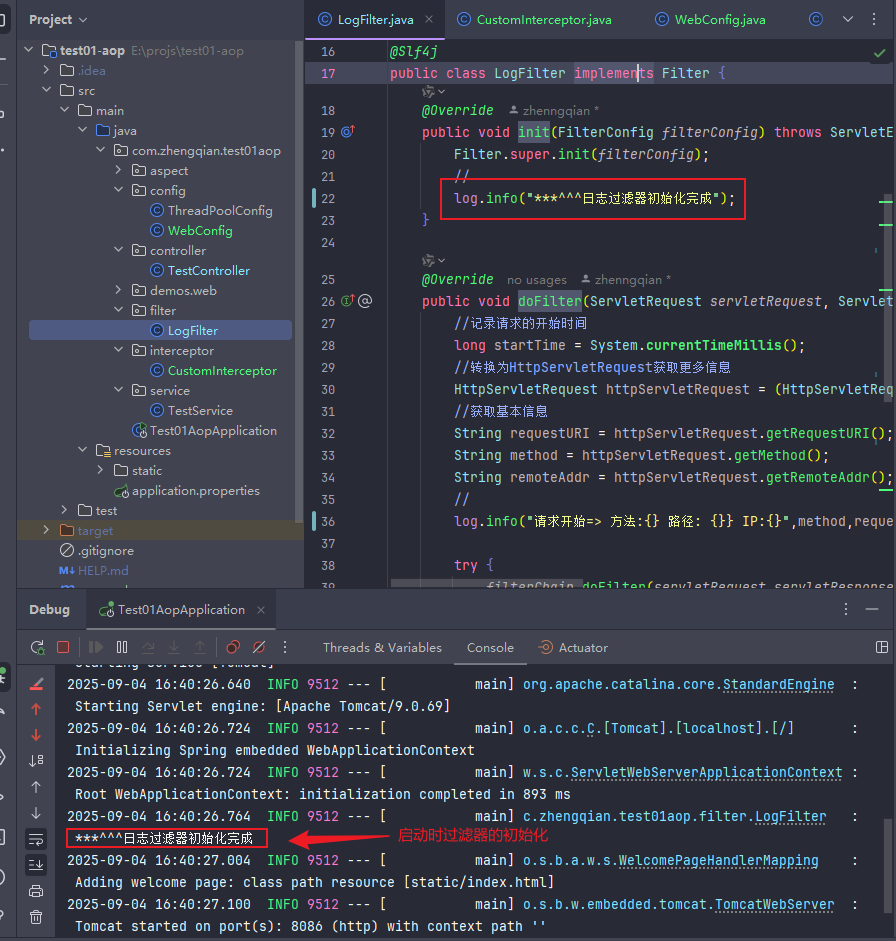
Task: Open the Actuator tab
Action: pyautogui.click(x=573, y=648)
